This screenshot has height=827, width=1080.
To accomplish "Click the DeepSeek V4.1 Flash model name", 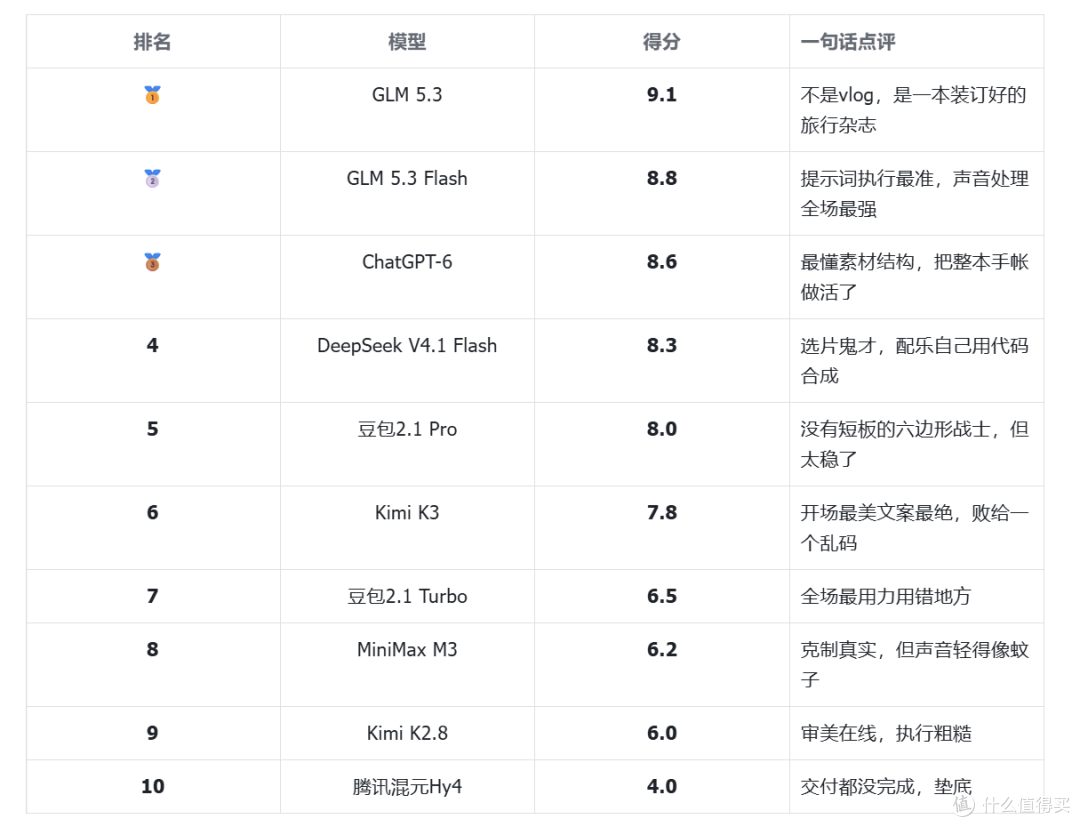I will point(407,346).
